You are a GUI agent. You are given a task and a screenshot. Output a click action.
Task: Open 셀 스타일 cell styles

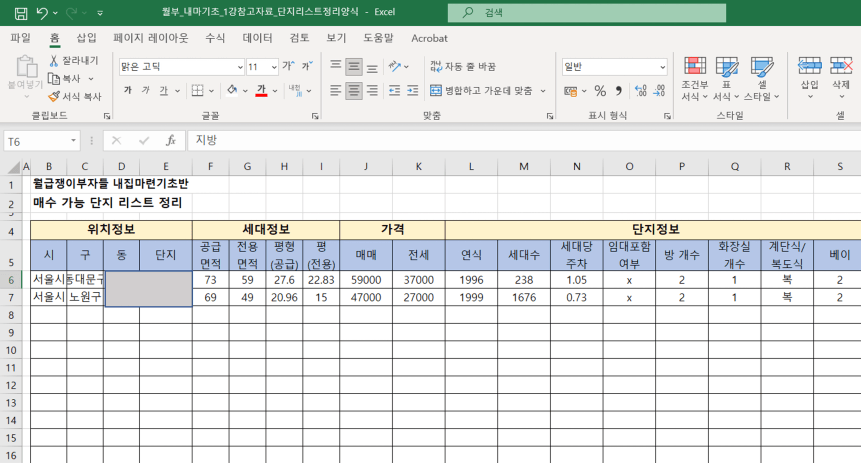(x=762, y=79)
